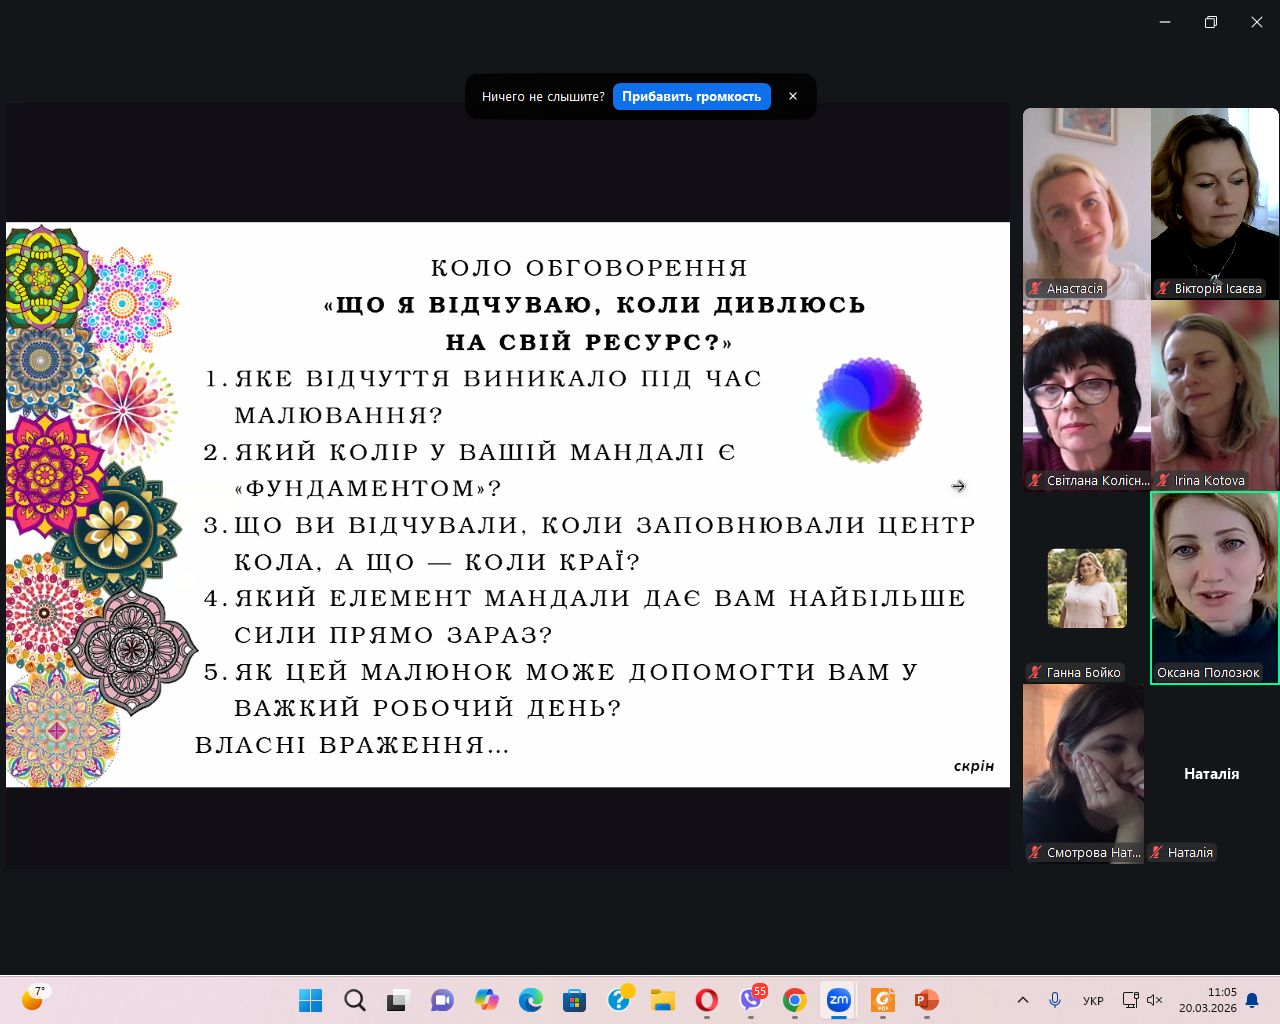Switch the УКР keyboard language
1280x1024 pixels.
tap(1093, 1000)
